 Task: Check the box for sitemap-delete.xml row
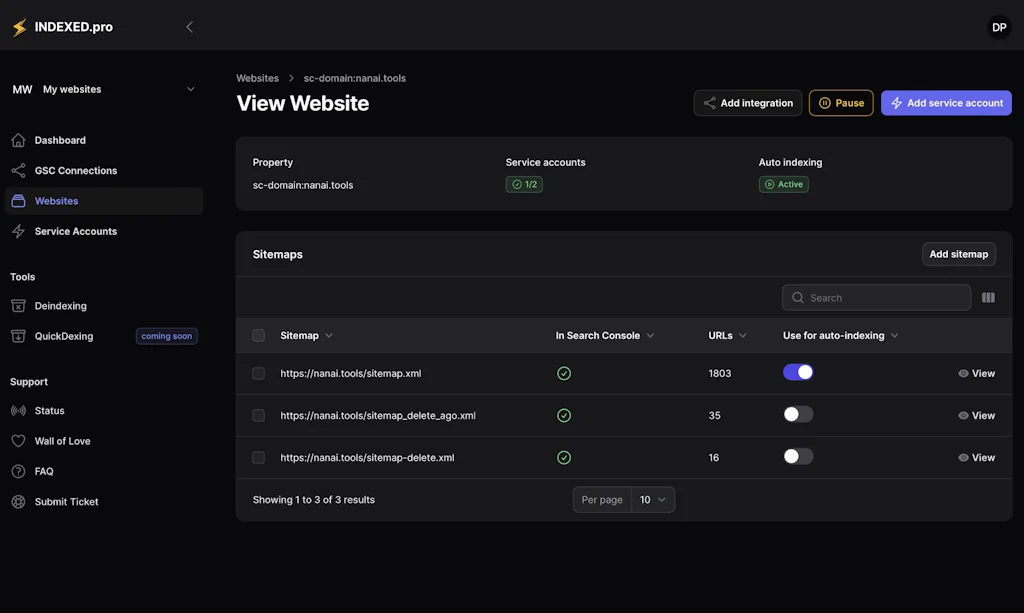tap(259, 457)
